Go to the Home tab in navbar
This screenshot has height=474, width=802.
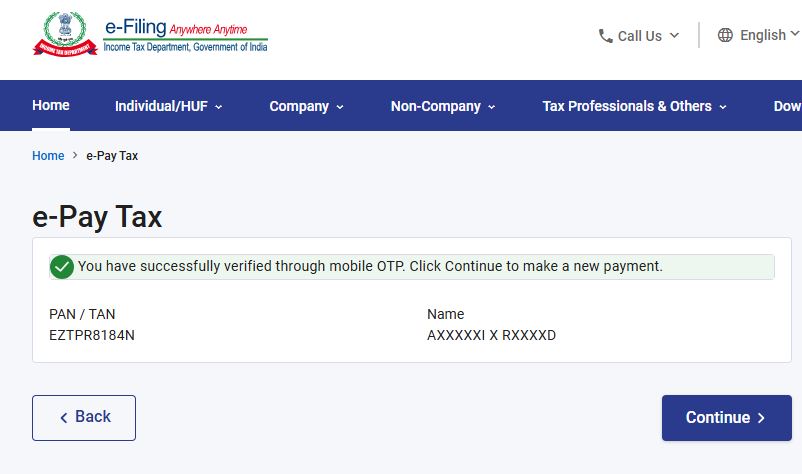[x=51, y=105]
